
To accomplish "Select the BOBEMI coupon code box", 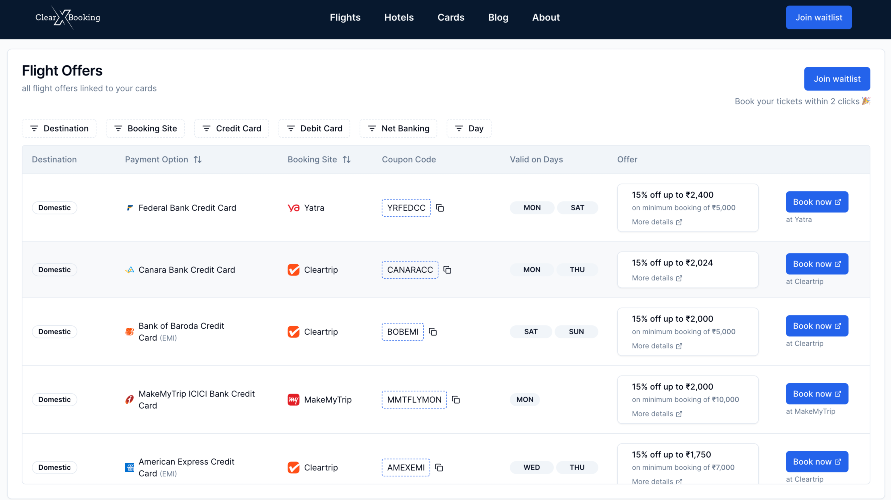I will tap(403, 332).
